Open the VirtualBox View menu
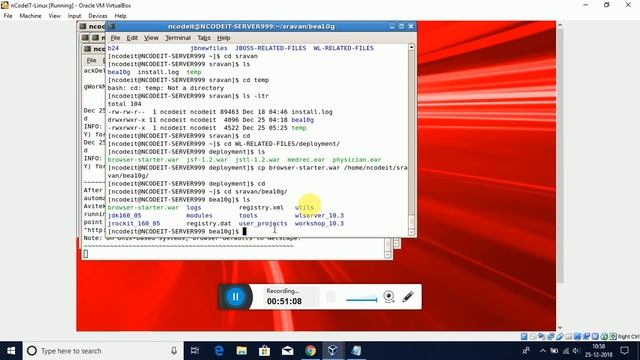This screenshot has height=360, width=640. click(x=54, y=16)
